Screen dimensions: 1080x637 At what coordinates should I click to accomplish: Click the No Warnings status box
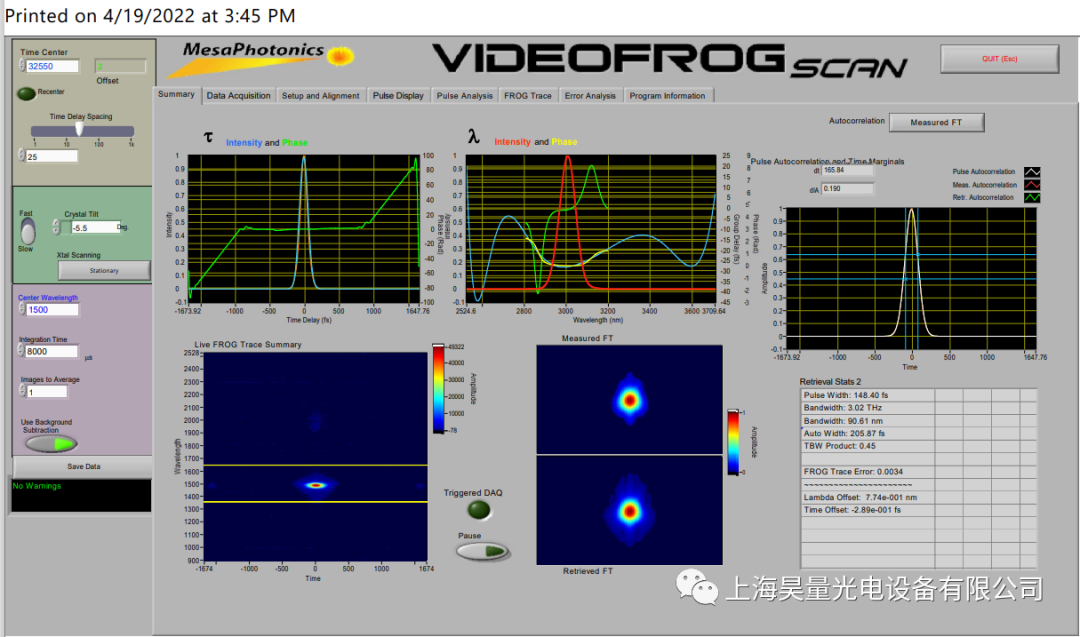81,495
